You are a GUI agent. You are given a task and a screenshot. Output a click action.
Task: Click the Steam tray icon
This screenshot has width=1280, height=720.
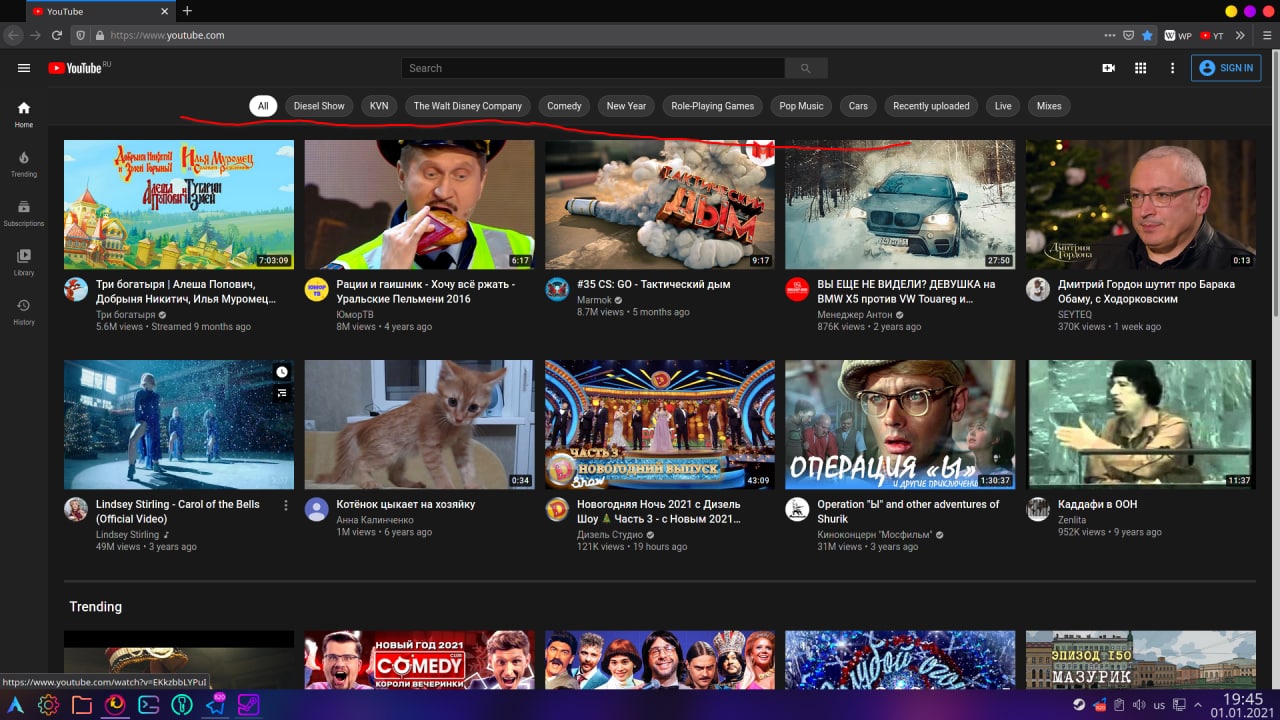tap(1079, 705)
